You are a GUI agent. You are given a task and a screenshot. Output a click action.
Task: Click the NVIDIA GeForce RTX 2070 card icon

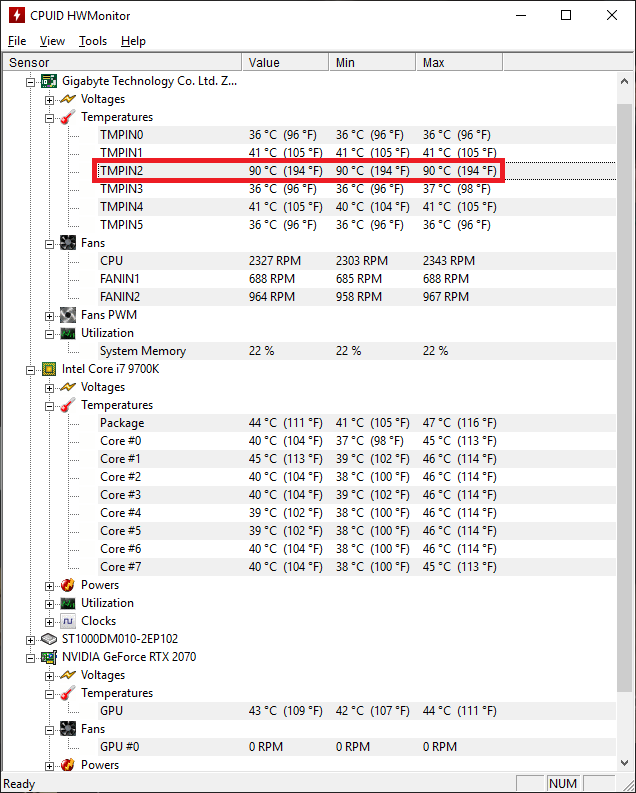(49, 657)
